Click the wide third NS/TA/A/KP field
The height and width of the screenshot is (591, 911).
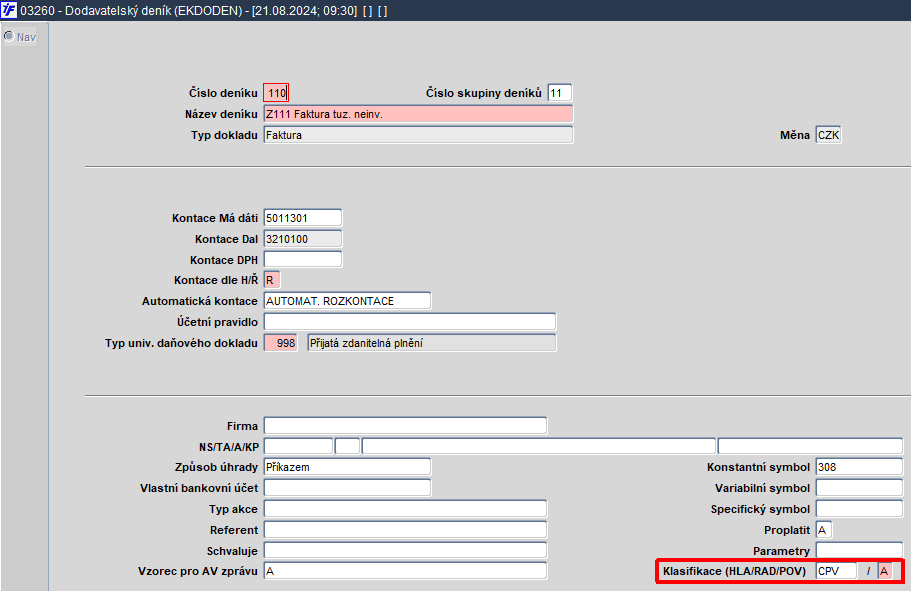pyautogui.click(x=539, y=446)
